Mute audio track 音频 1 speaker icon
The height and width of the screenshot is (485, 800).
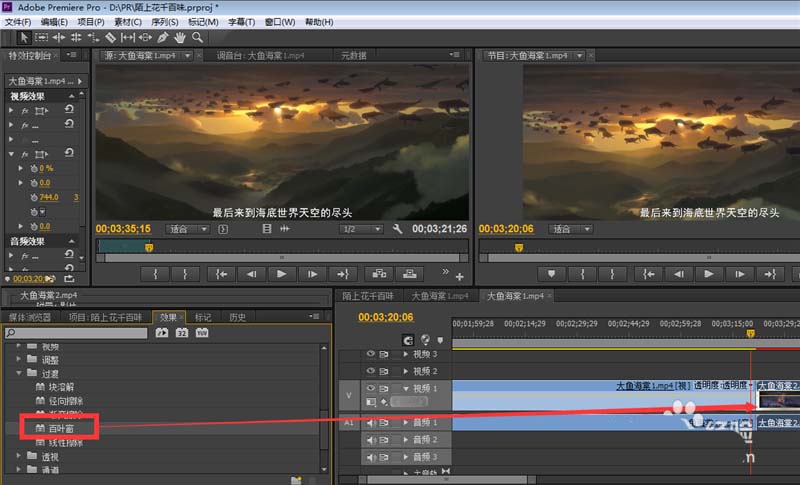click(x=371, y=423)
